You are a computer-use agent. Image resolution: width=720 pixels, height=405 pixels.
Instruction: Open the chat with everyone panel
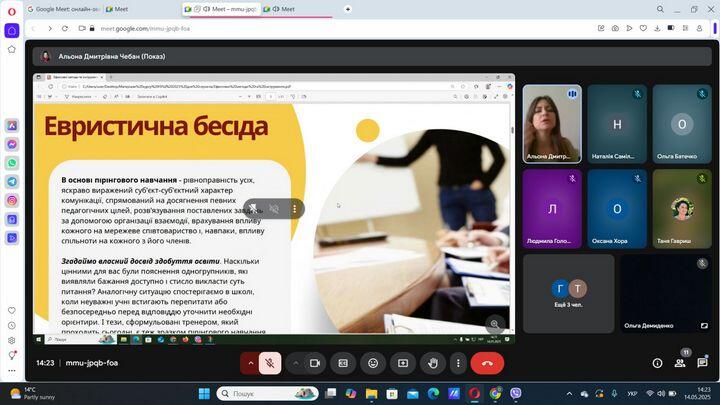tap(702, 363)
